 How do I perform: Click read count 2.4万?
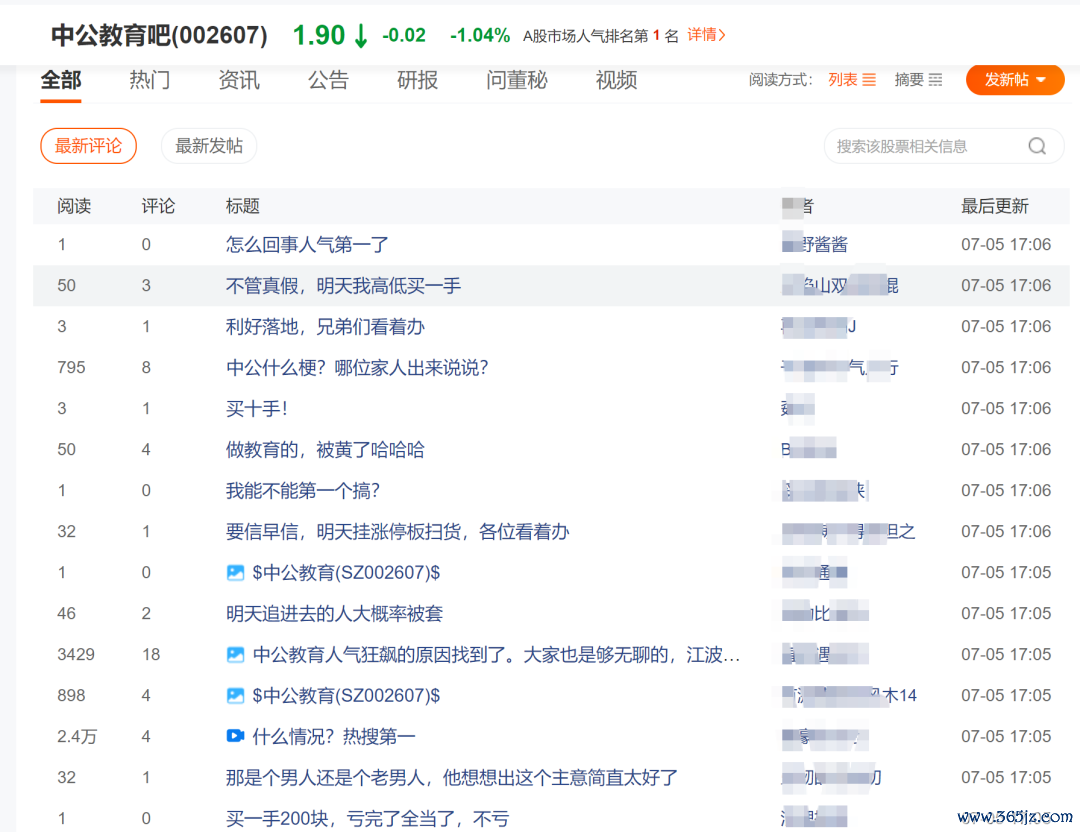[77, 736]
